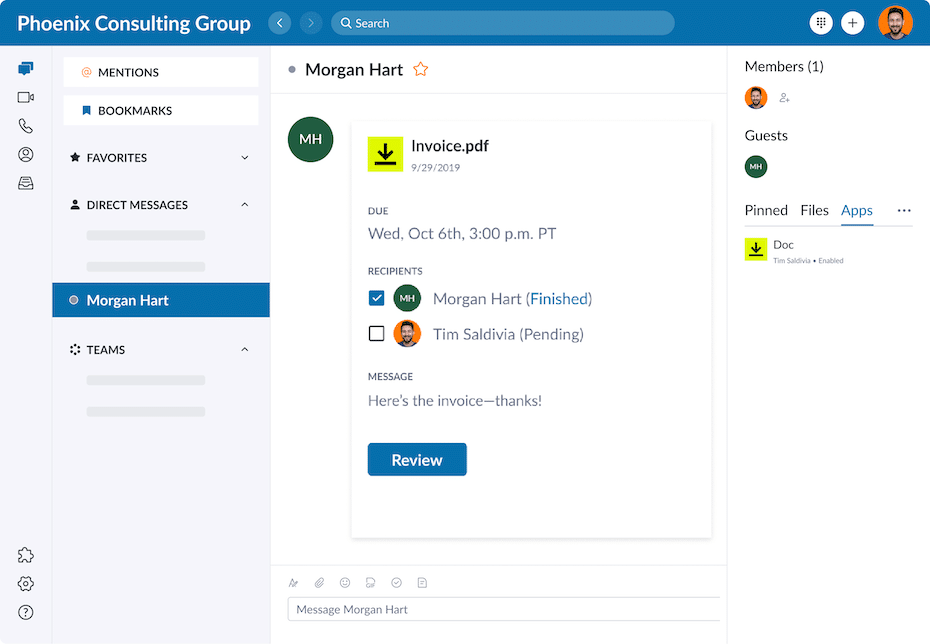Uncheck the Morgan Hart recipient checkbox
Viewport: 930px width, 644px height.
tap(377, 298)
